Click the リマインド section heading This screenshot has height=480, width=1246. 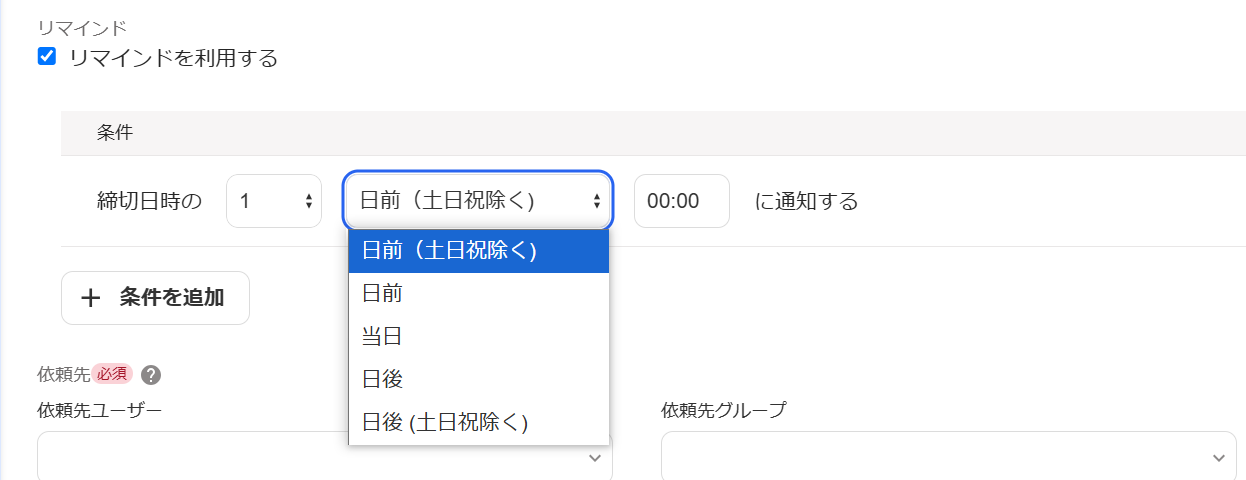click(x=82, y=28)
